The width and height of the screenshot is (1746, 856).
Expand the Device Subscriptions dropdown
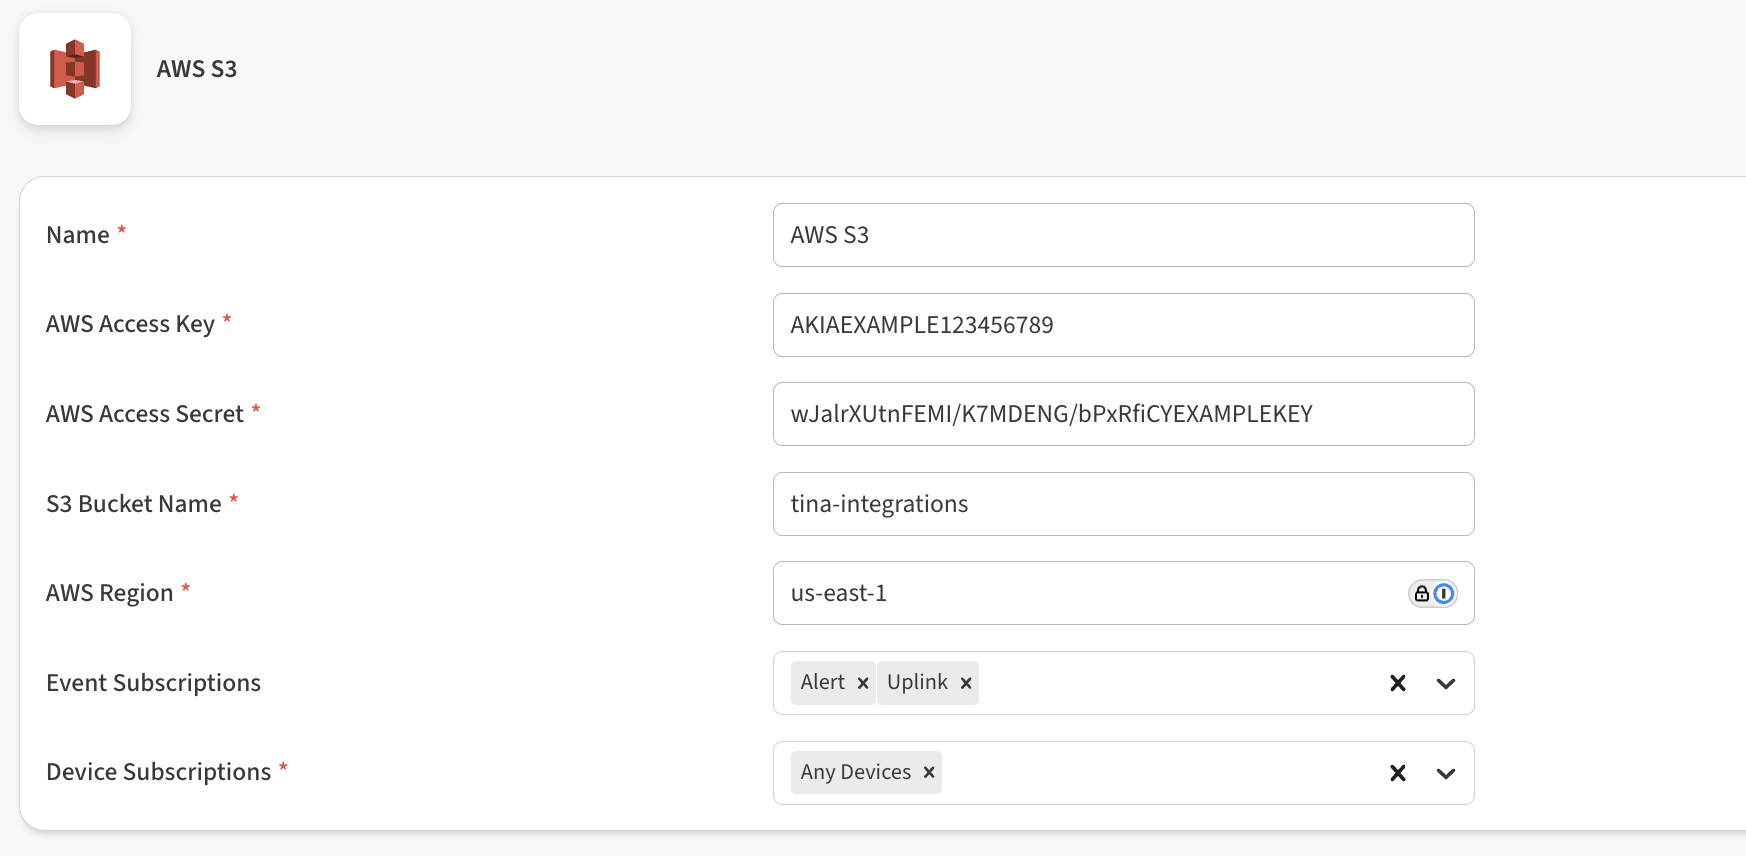[1446, 773]
